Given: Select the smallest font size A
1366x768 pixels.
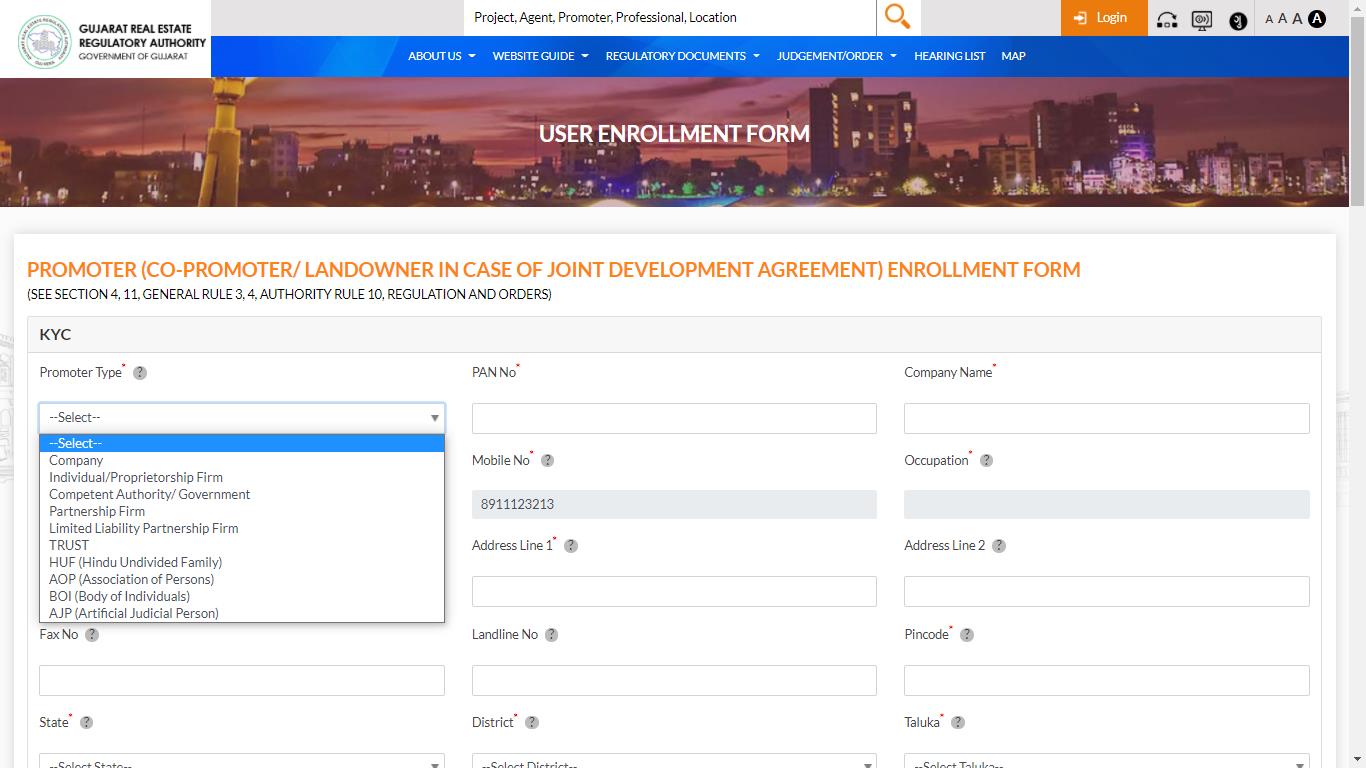Looking at the screenshot, I should [x=1269, y=19].
